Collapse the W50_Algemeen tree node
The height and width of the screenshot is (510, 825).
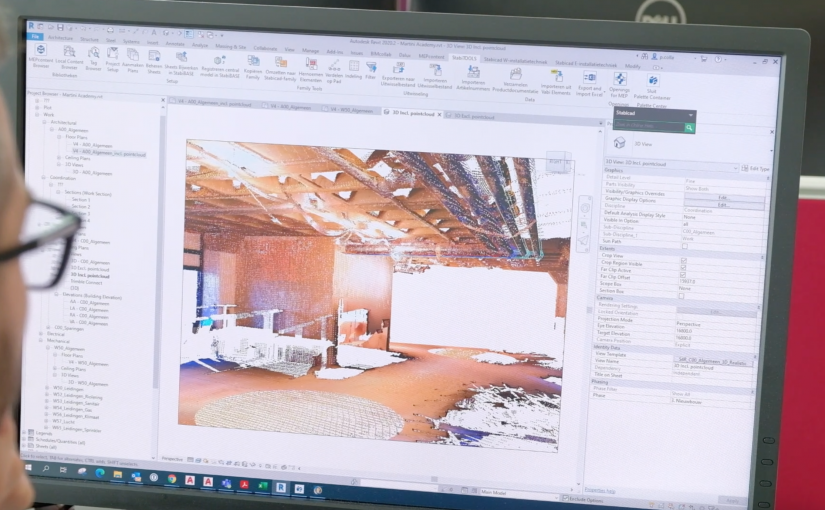[x=48, y=348]
